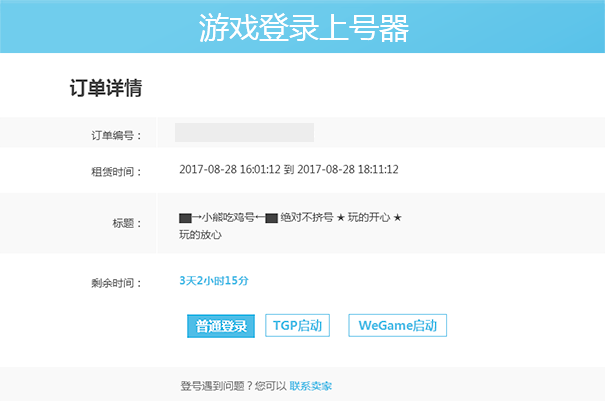The width and height of the screenshot is (605, 401).
Task: Select the 订单详情 heading
Action: pos(105,88)
